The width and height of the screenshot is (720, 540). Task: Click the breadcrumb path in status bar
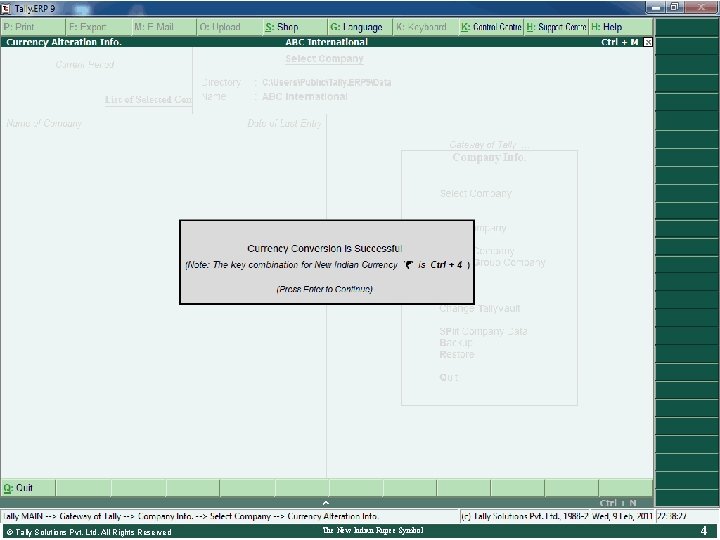tap(191, 517)
